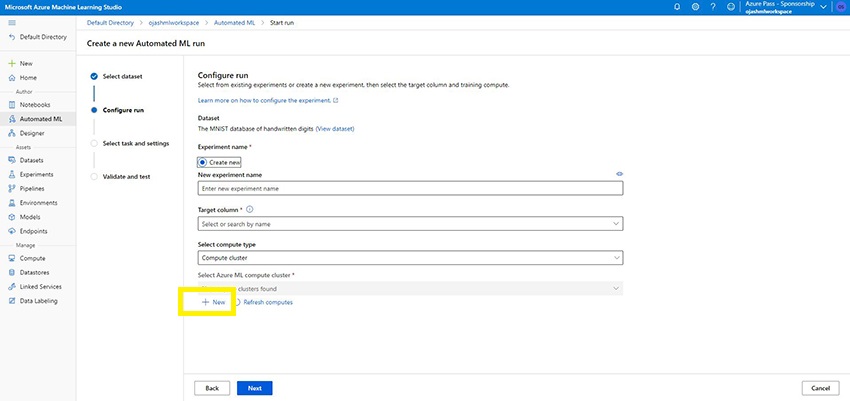Focus the new experiment name field
Viewport: 850px width, 401px height.
pyautogui.click(x=410, y=188)
